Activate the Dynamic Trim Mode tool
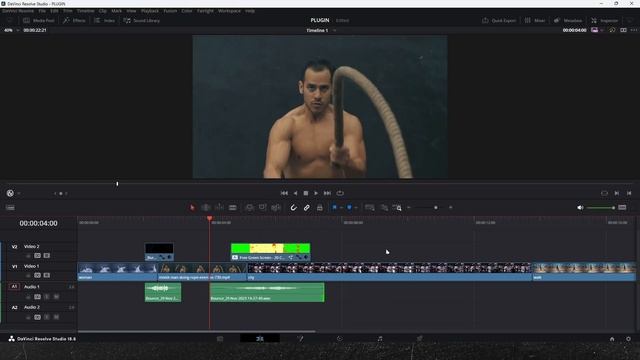640x360 pixels. point(219,208)
